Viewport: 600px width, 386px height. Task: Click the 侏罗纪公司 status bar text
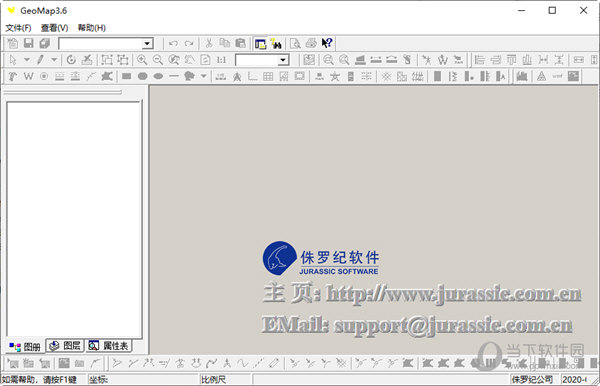[x=532, y=379]
